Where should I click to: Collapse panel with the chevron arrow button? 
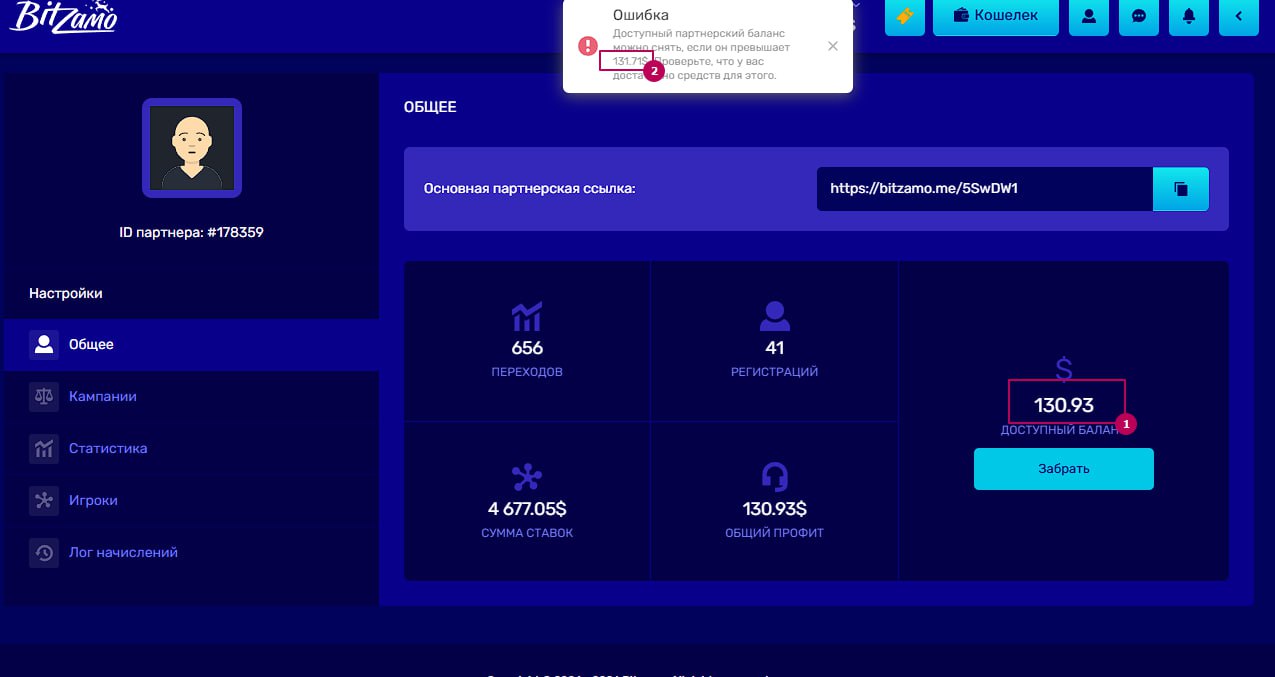coord(1239,16)
